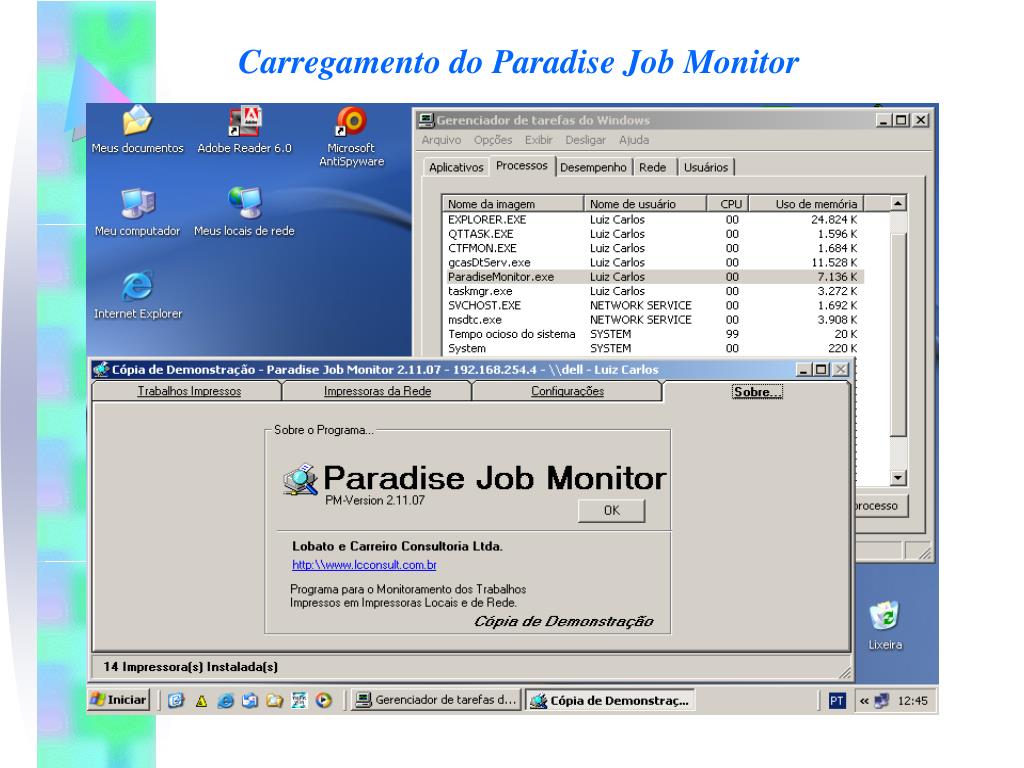Open the Meus documentos desktop icon
The height and width of the screenshot is (768, 1024).
point(137,129)
